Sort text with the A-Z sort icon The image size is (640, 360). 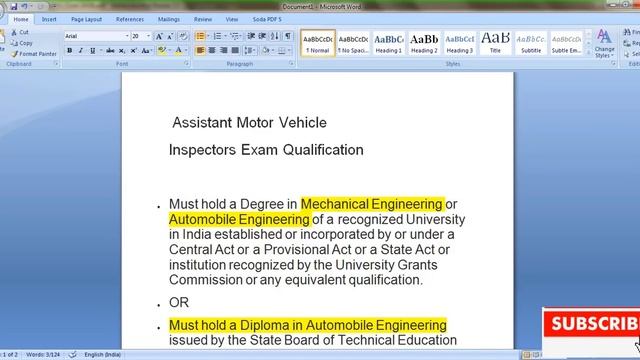(275, 36)
